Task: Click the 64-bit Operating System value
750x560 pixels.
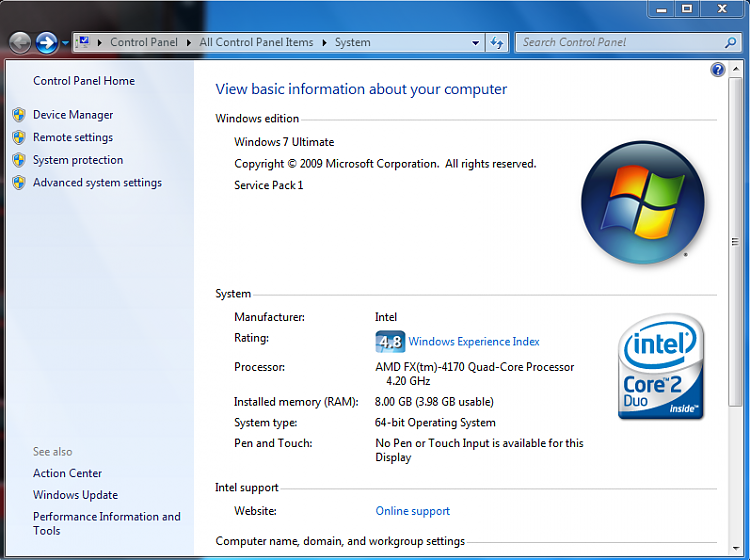Action: 435,423
